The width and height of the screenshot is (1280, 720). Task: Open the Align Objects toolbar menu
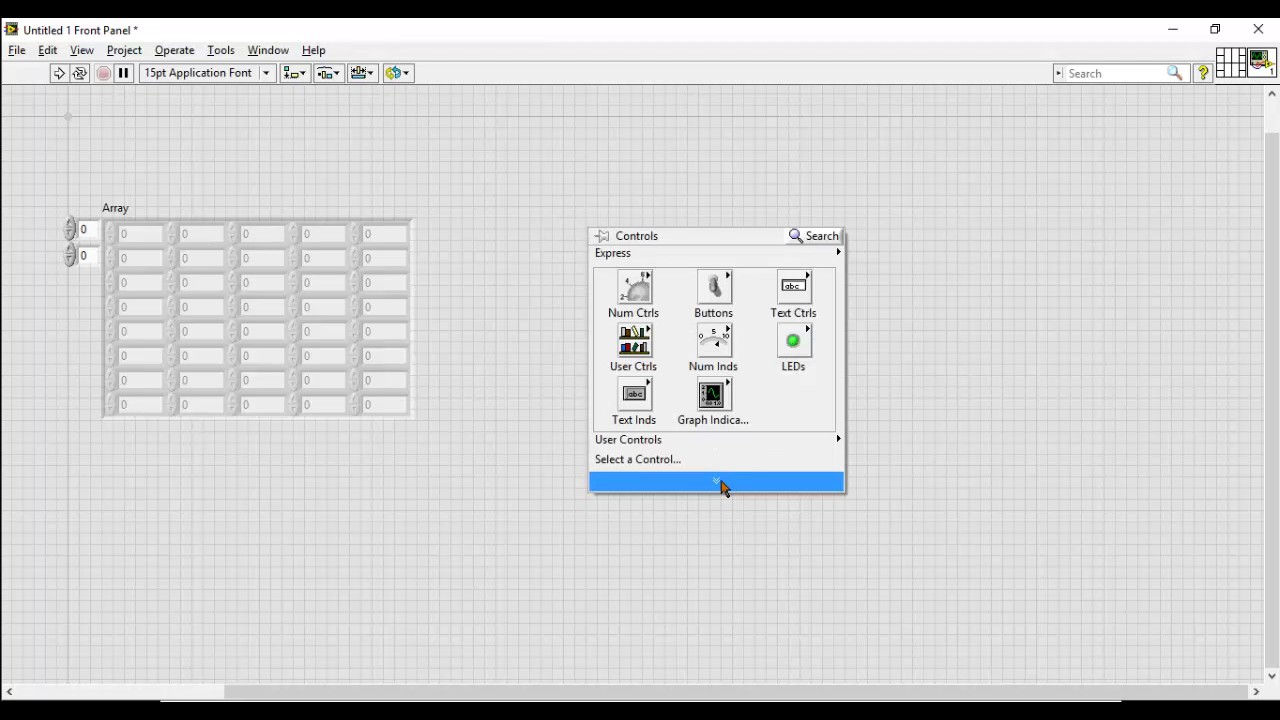pos(295,73)
